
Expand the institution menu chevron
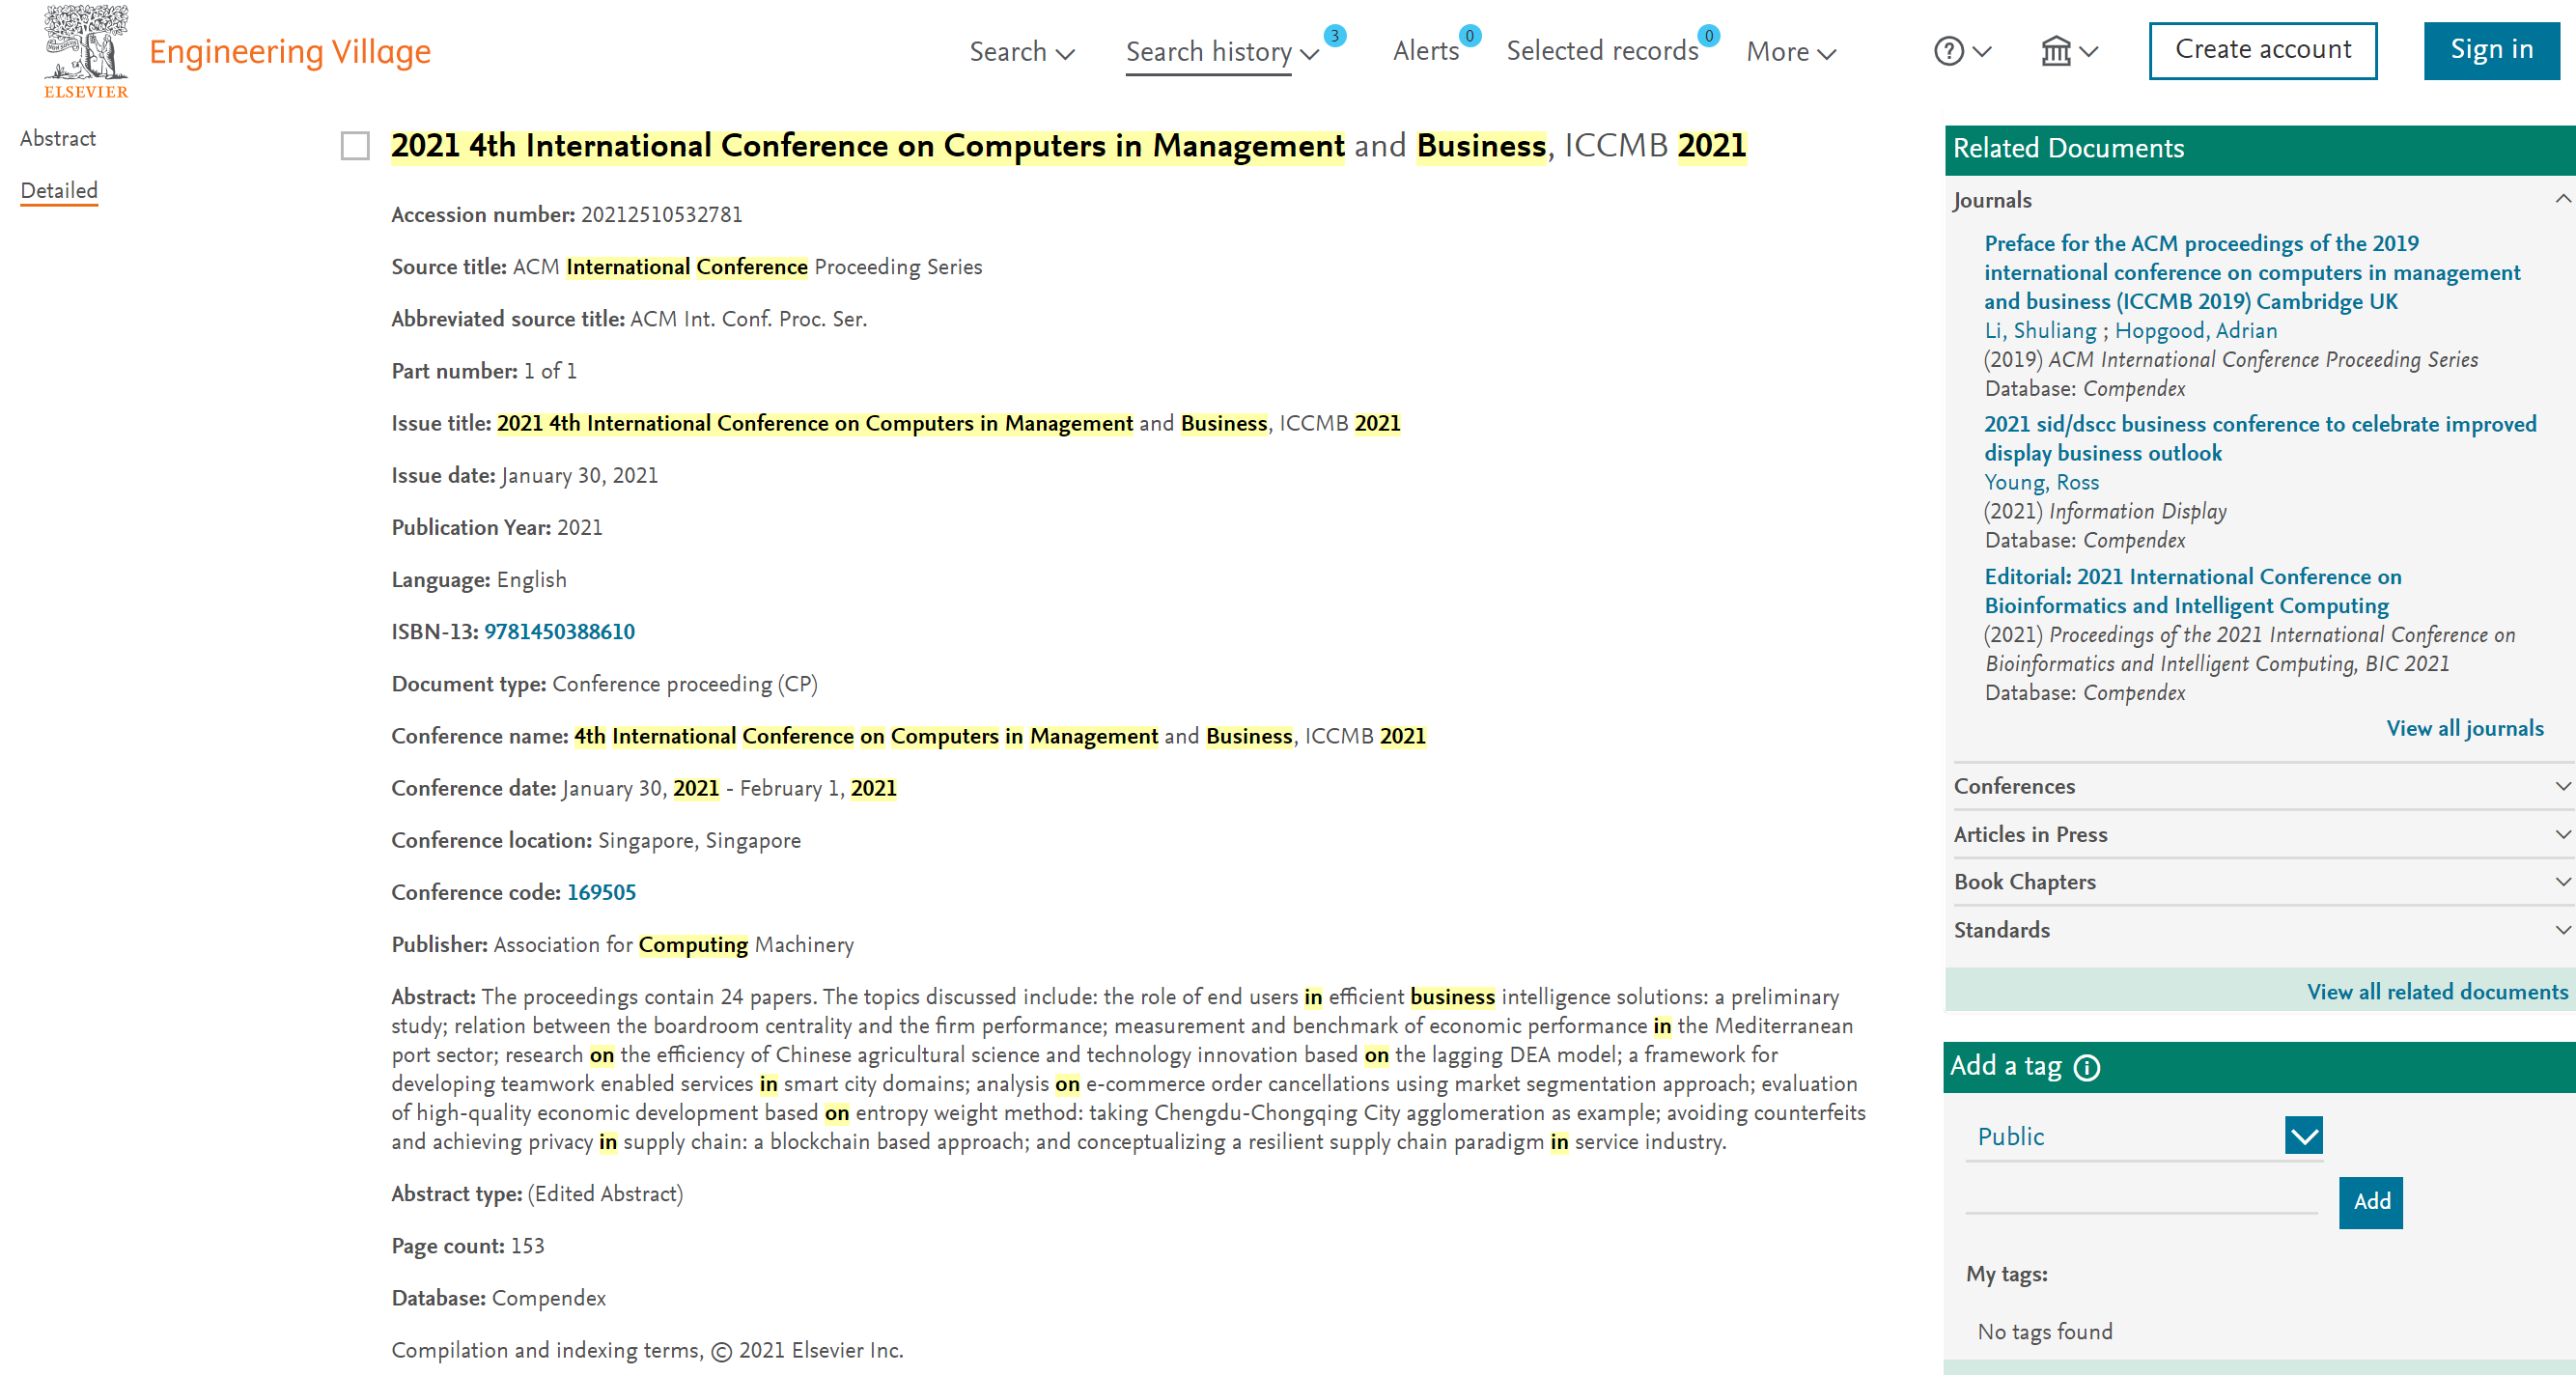[2088, 51]
